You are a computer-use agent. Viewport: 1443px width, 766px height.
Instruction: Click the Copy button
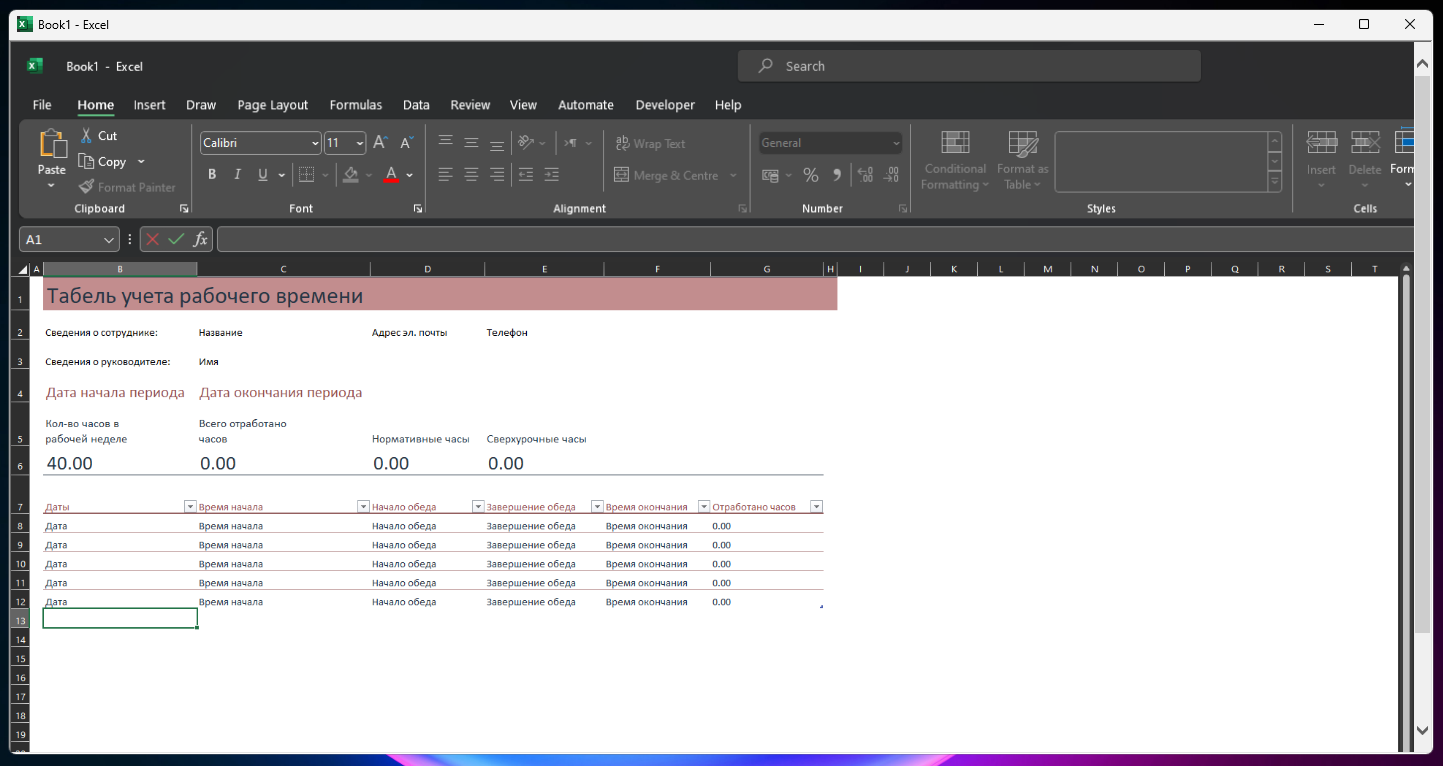pyautogui.click(x=103, y=161)
